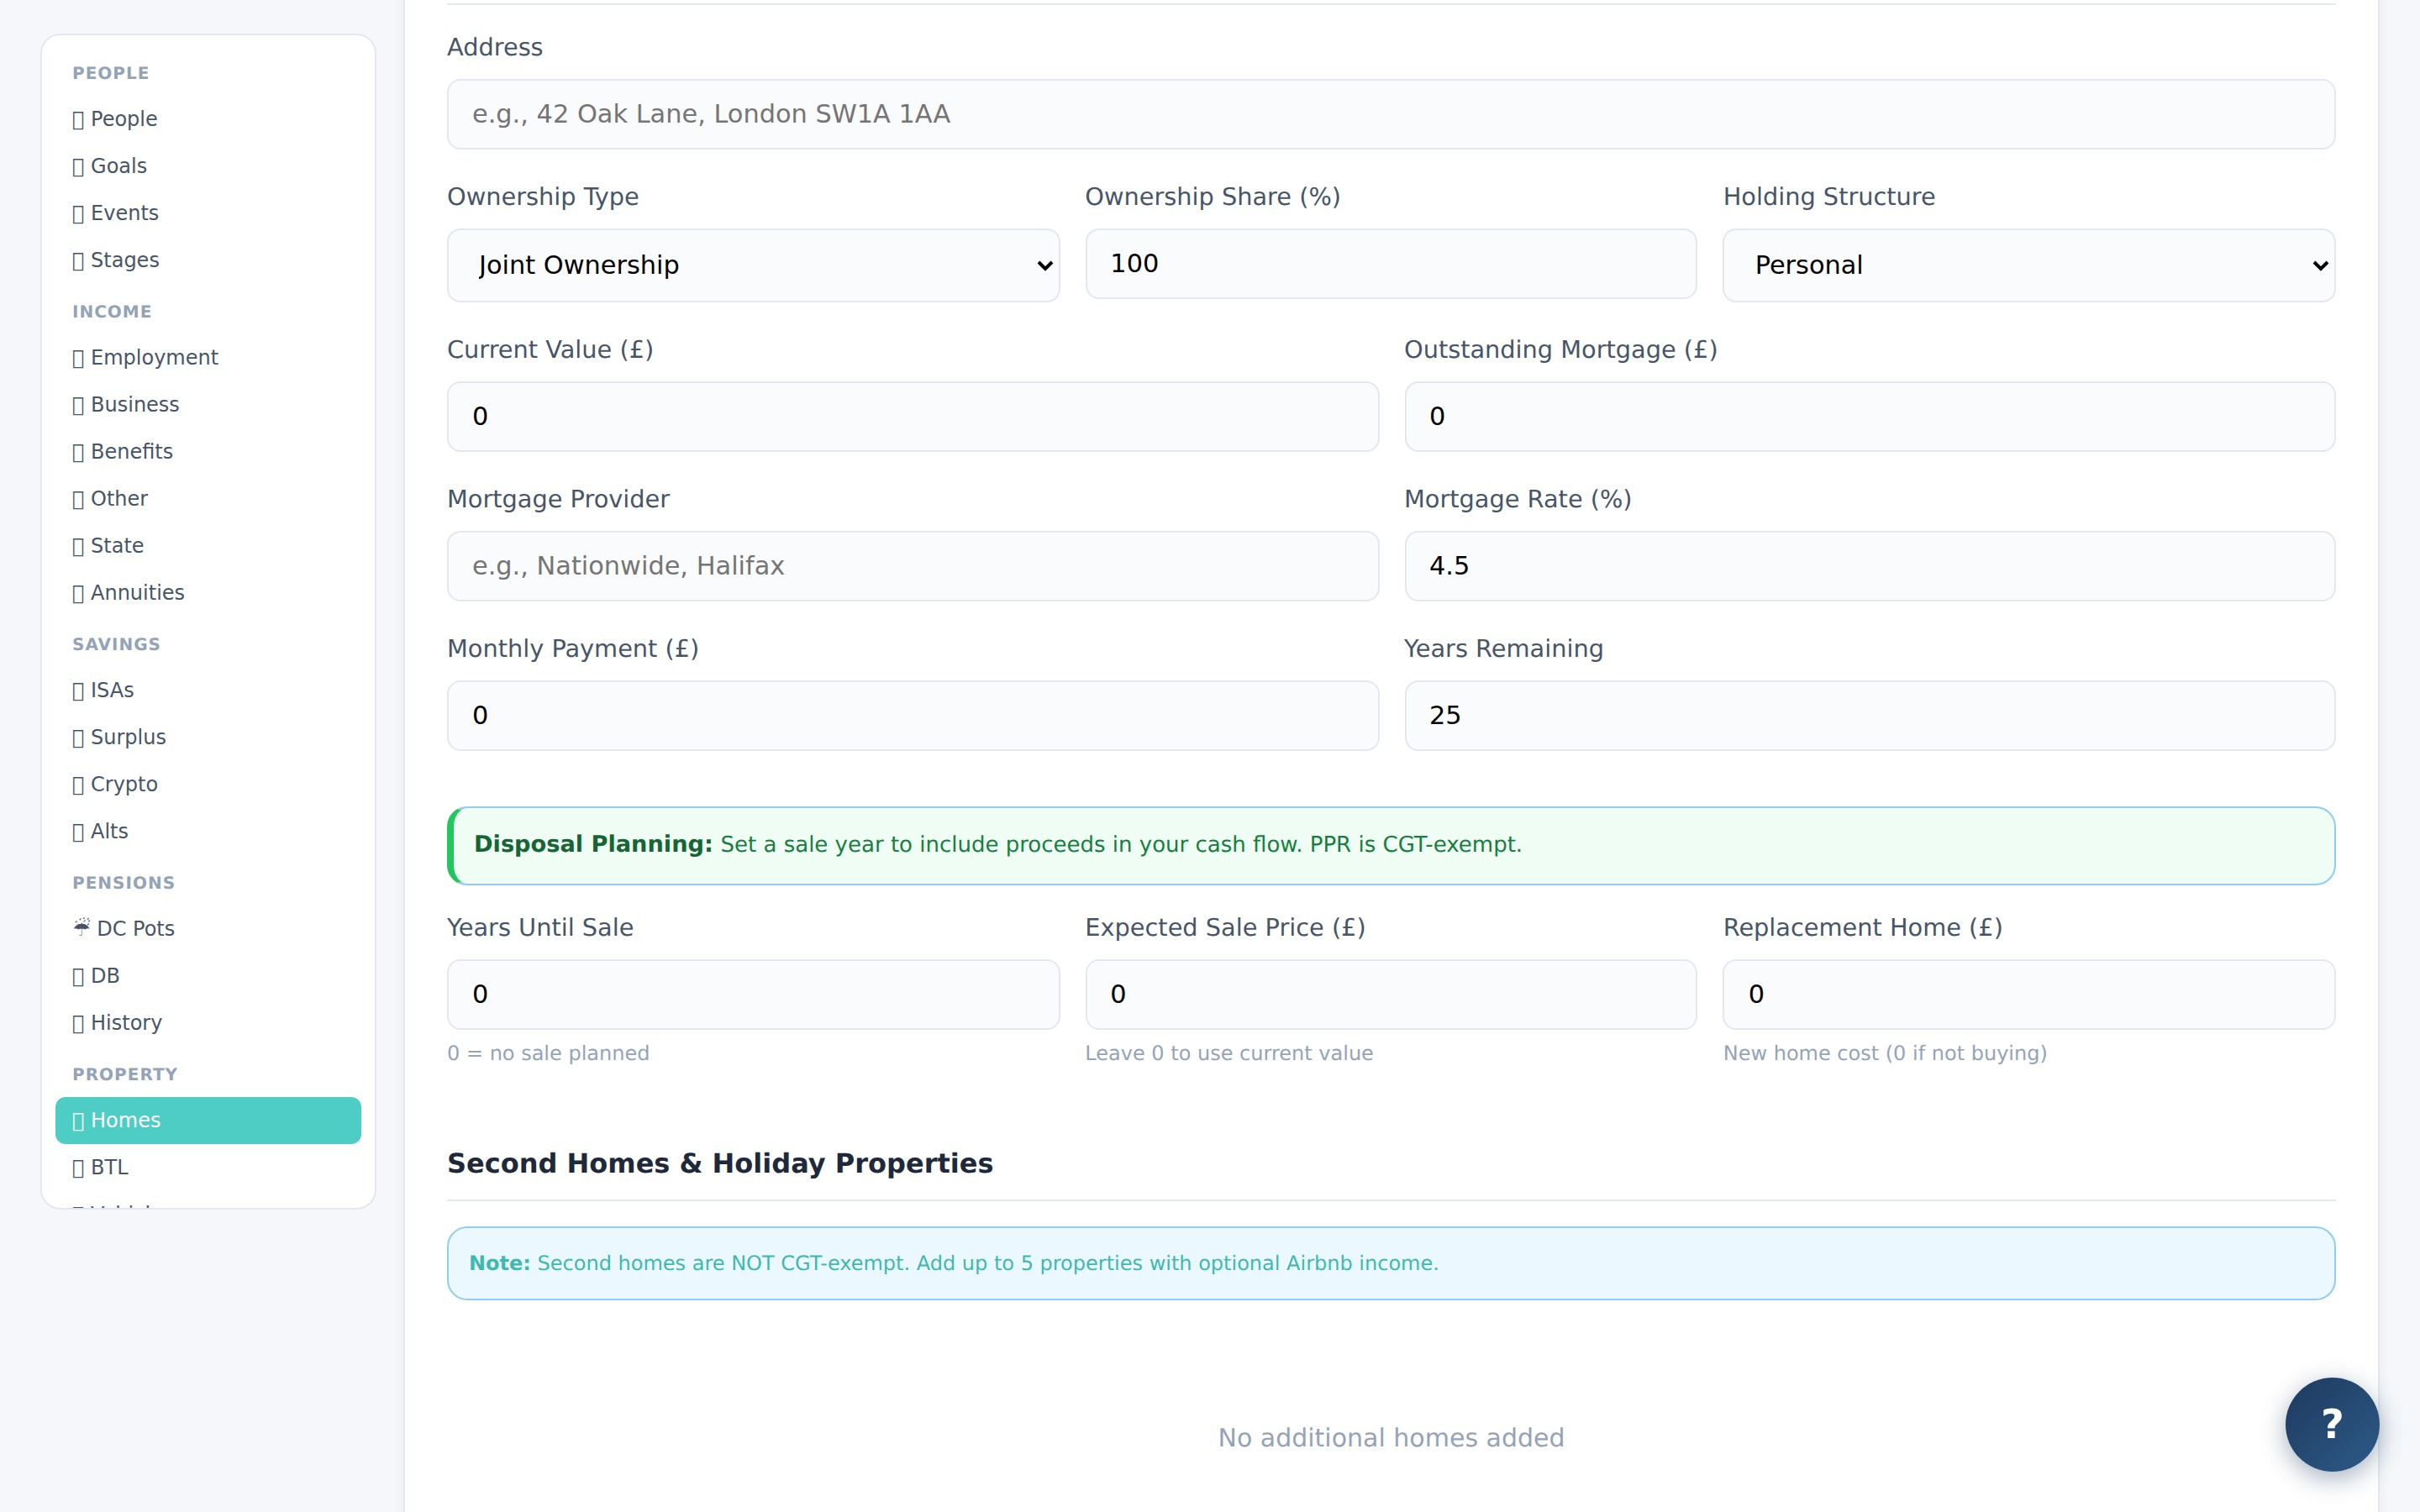
Task: Select the Crypto icon under SAVINGS
Action: pos(80,784)
